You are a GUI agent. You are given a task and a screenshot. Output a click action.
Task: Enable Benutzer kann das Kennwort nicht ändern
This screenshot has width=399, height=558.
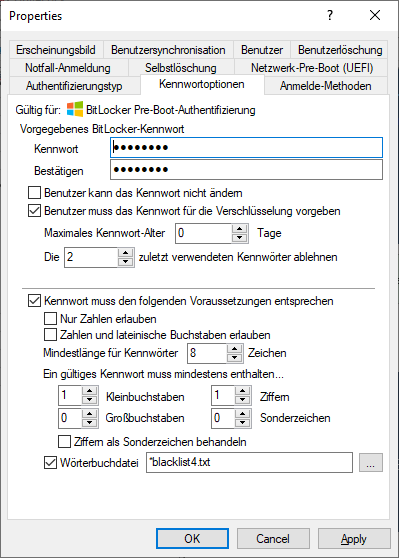[34, 193]
